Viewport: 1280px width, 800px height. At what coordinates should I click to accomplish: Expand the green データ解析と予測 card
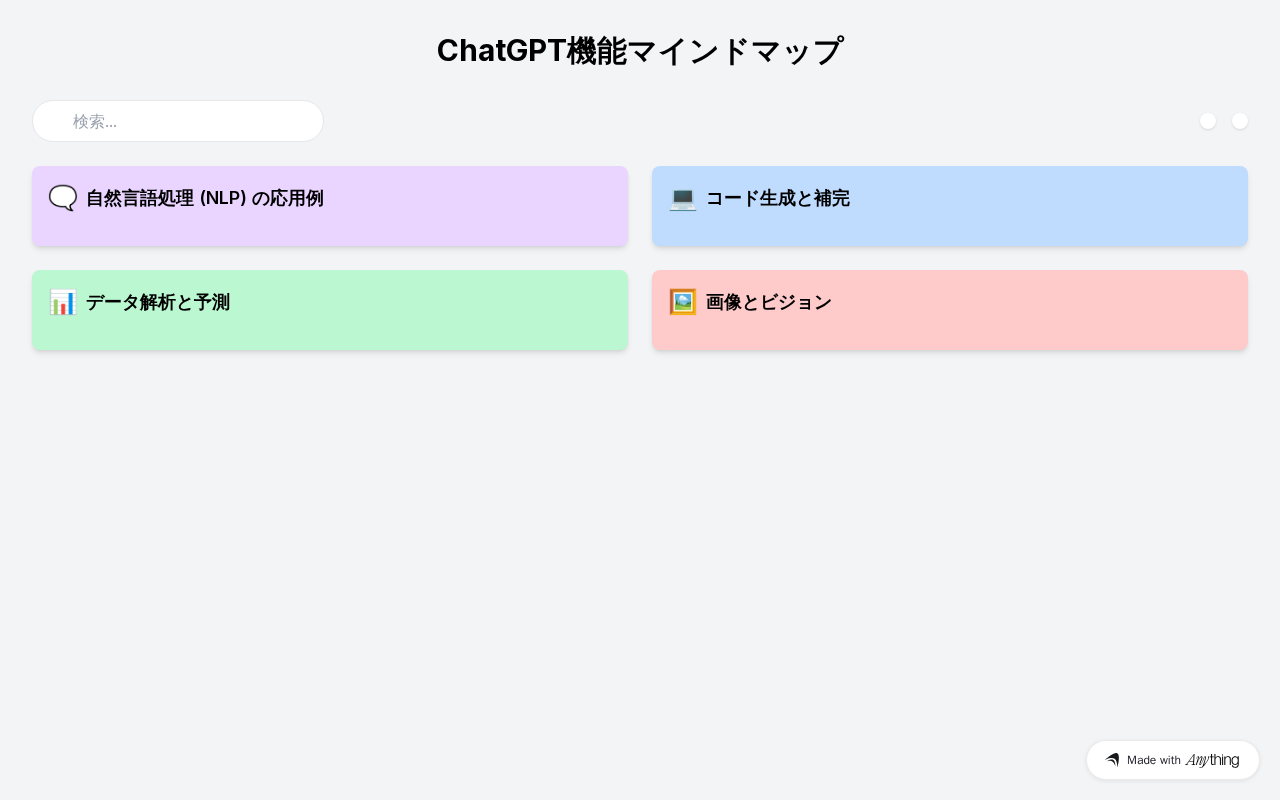330,310
